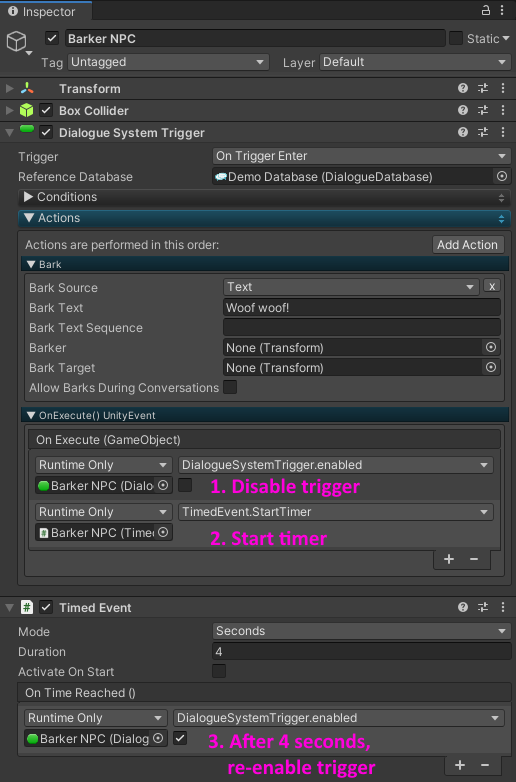The height and width of the screenshot is (782, 516).
Task: Open Timed Event help icon
Action: pos(463,607)
